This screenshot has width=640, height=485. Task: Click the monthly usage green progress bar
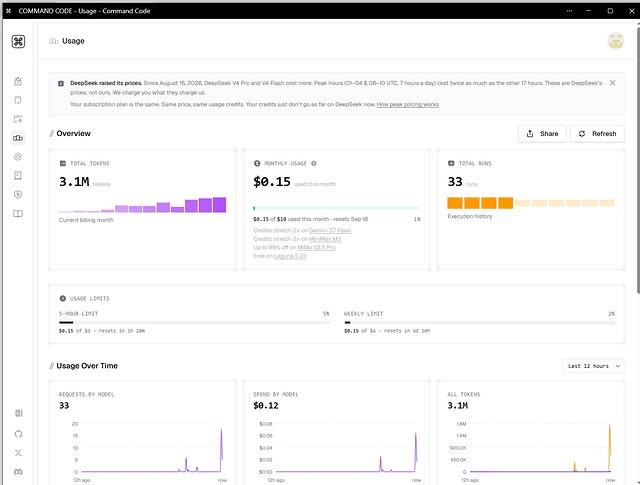pos(336,208)
